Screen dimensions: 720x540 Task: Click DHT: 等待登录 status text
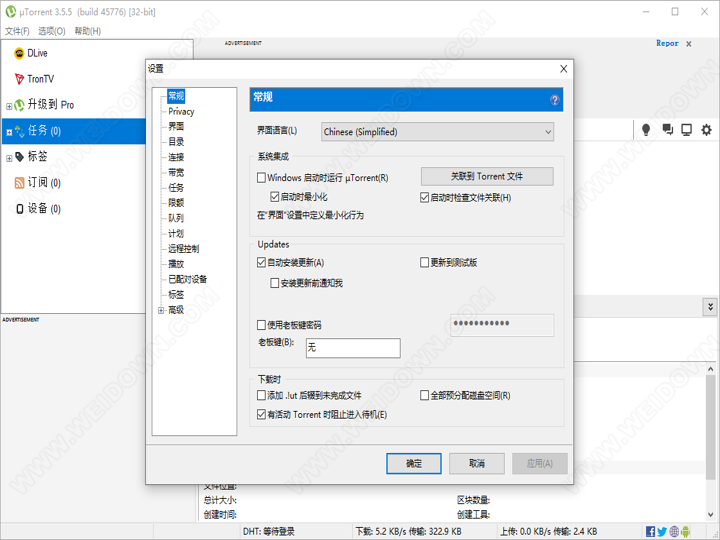pos(269,532)
